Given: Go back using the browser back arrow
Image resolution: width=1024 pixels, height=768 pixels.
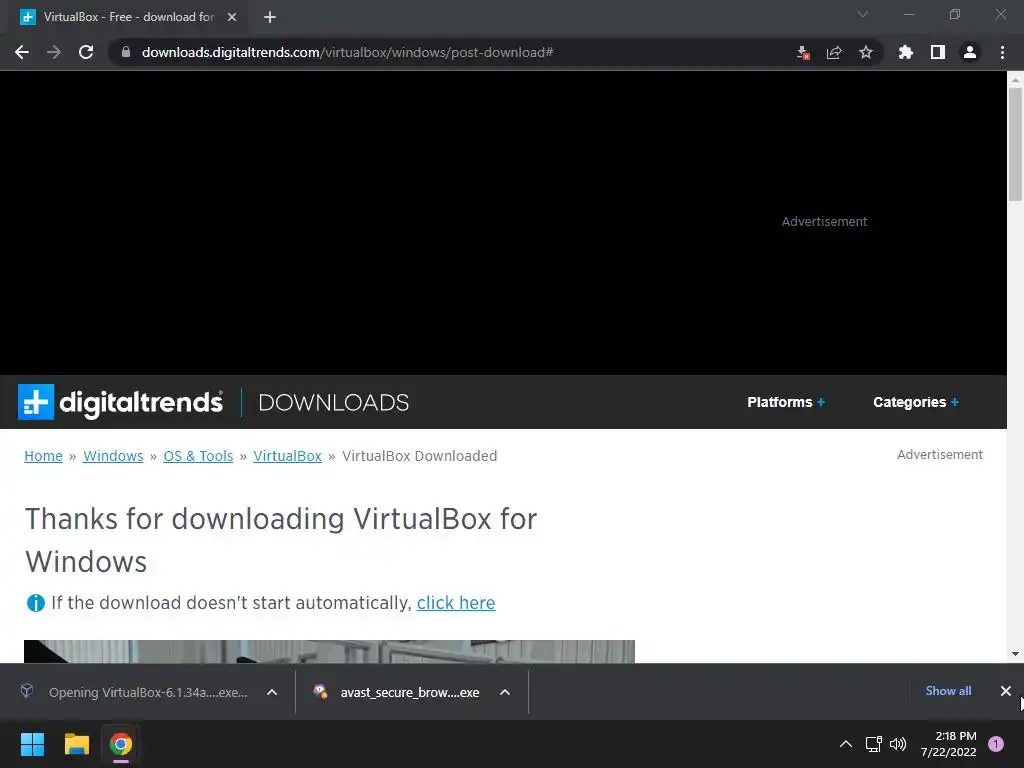Looking at the screenshot, I should point(22,52).
